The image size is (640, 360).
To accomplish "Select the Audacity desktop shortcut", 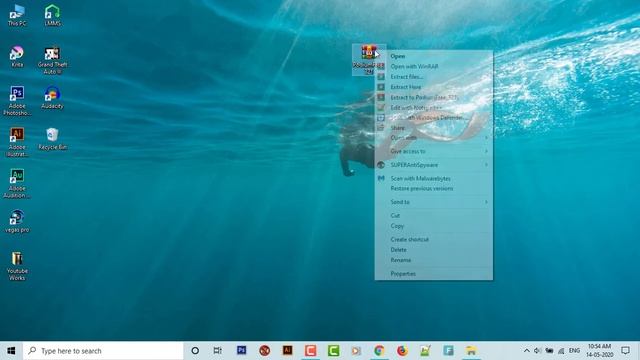I will (52, 98).
